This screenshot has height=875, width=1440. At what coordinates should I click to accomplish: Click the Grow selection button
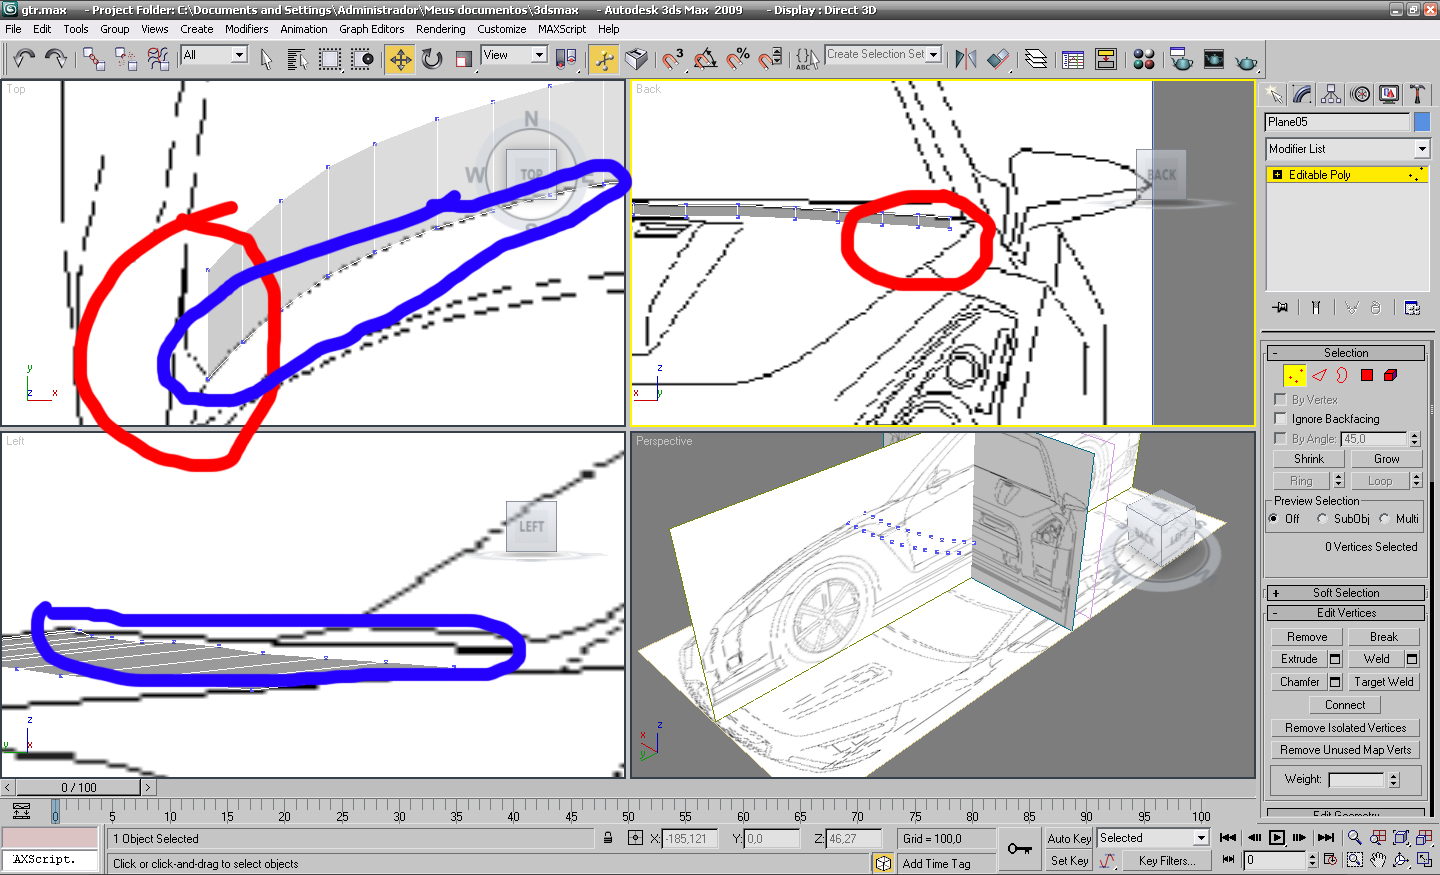click(x=1386, y=459)
